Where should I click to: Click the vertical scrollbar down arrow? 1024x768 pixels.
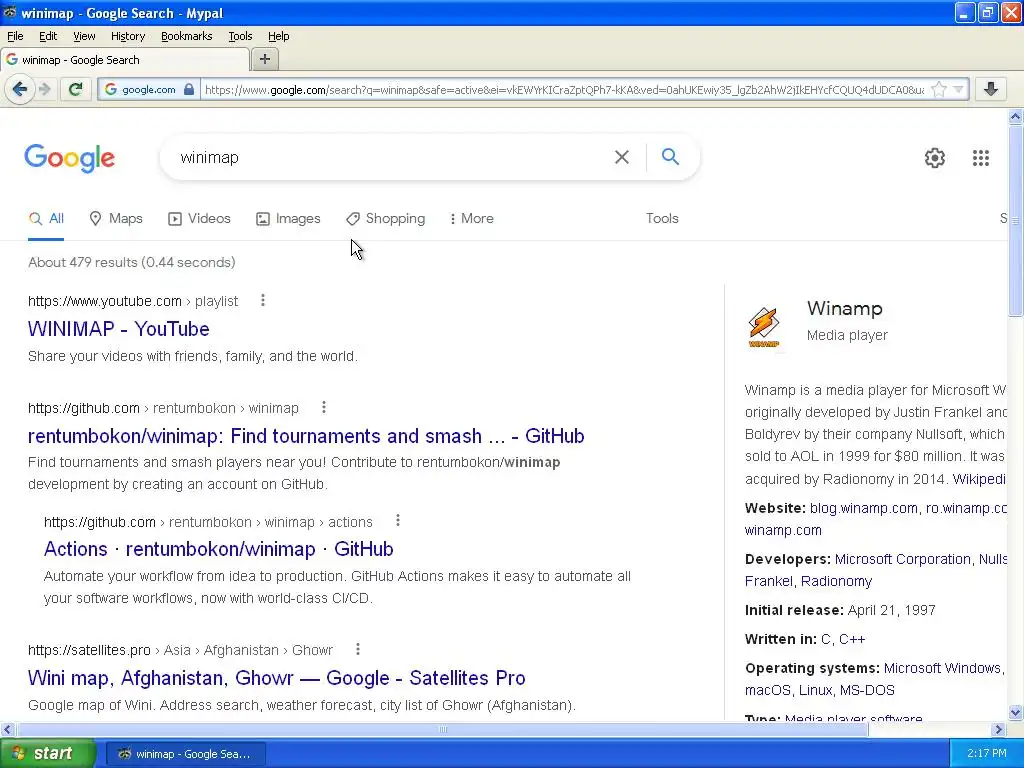coord(1015,712)
